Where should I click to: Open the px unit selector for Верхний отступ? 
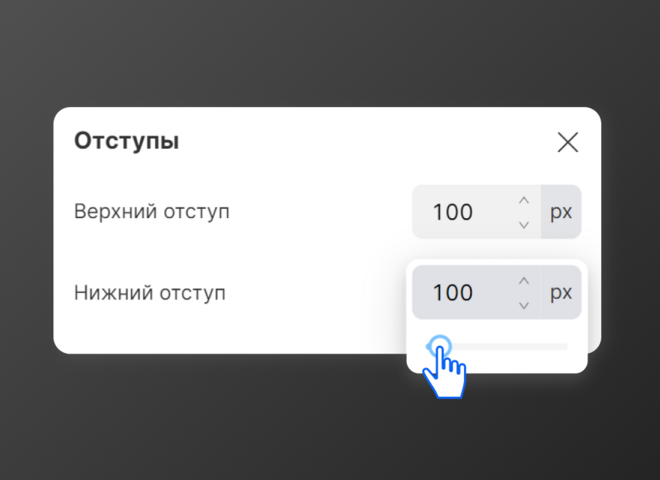tap(561, 212)
